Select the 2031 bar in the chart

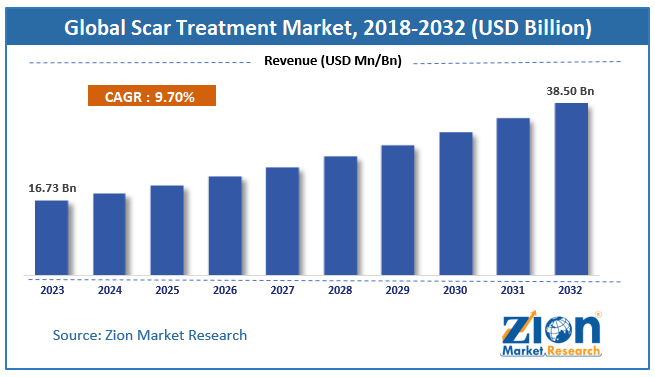pyautogui.click(x=513, y=196)
